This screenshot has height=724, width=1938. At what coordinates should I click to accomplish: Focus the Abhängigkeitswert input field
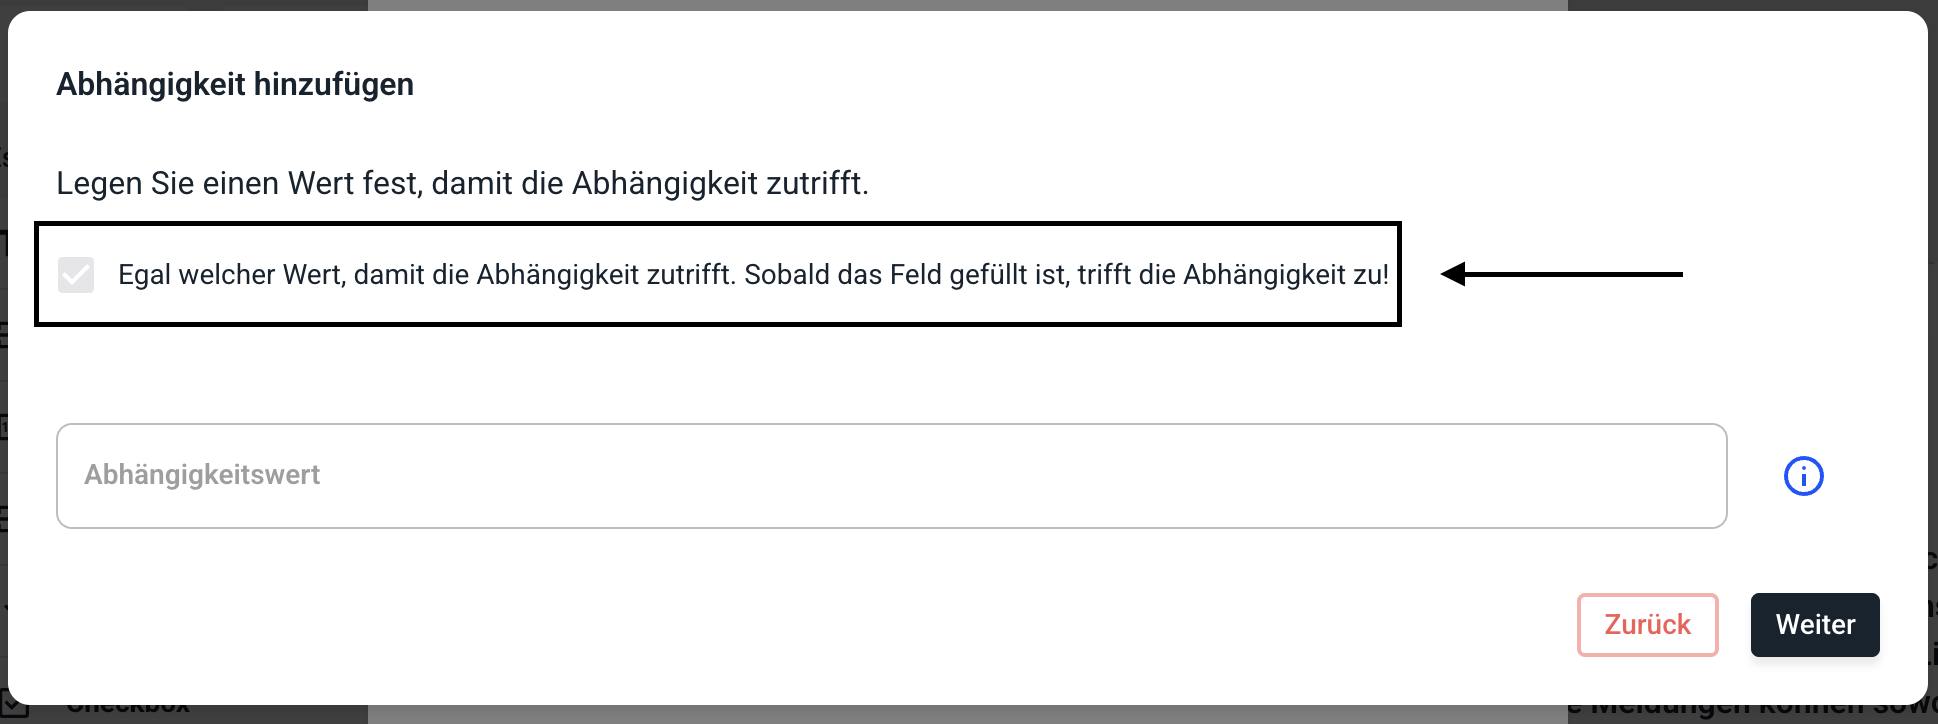click(891, 476)
